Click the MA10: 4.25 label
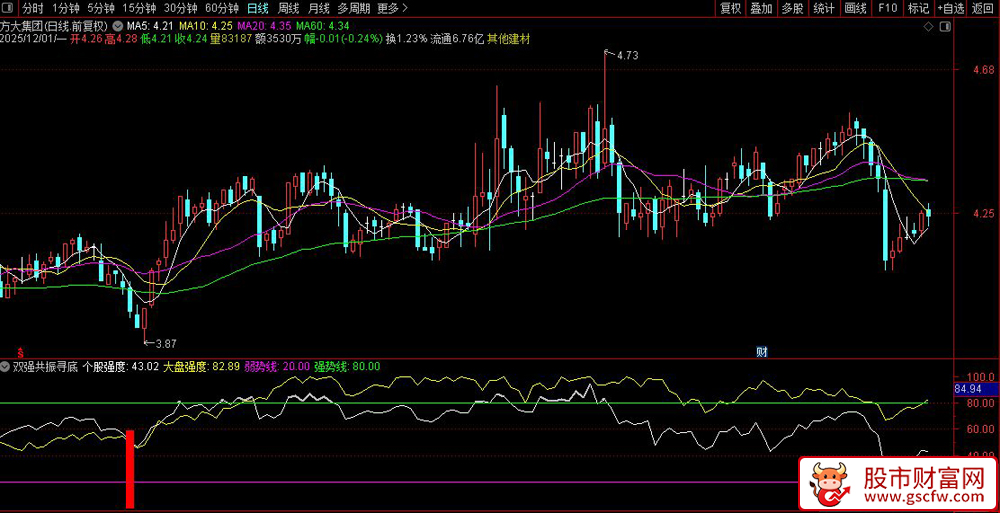This screenshot has width=1000, height=513. coord(205,26)
